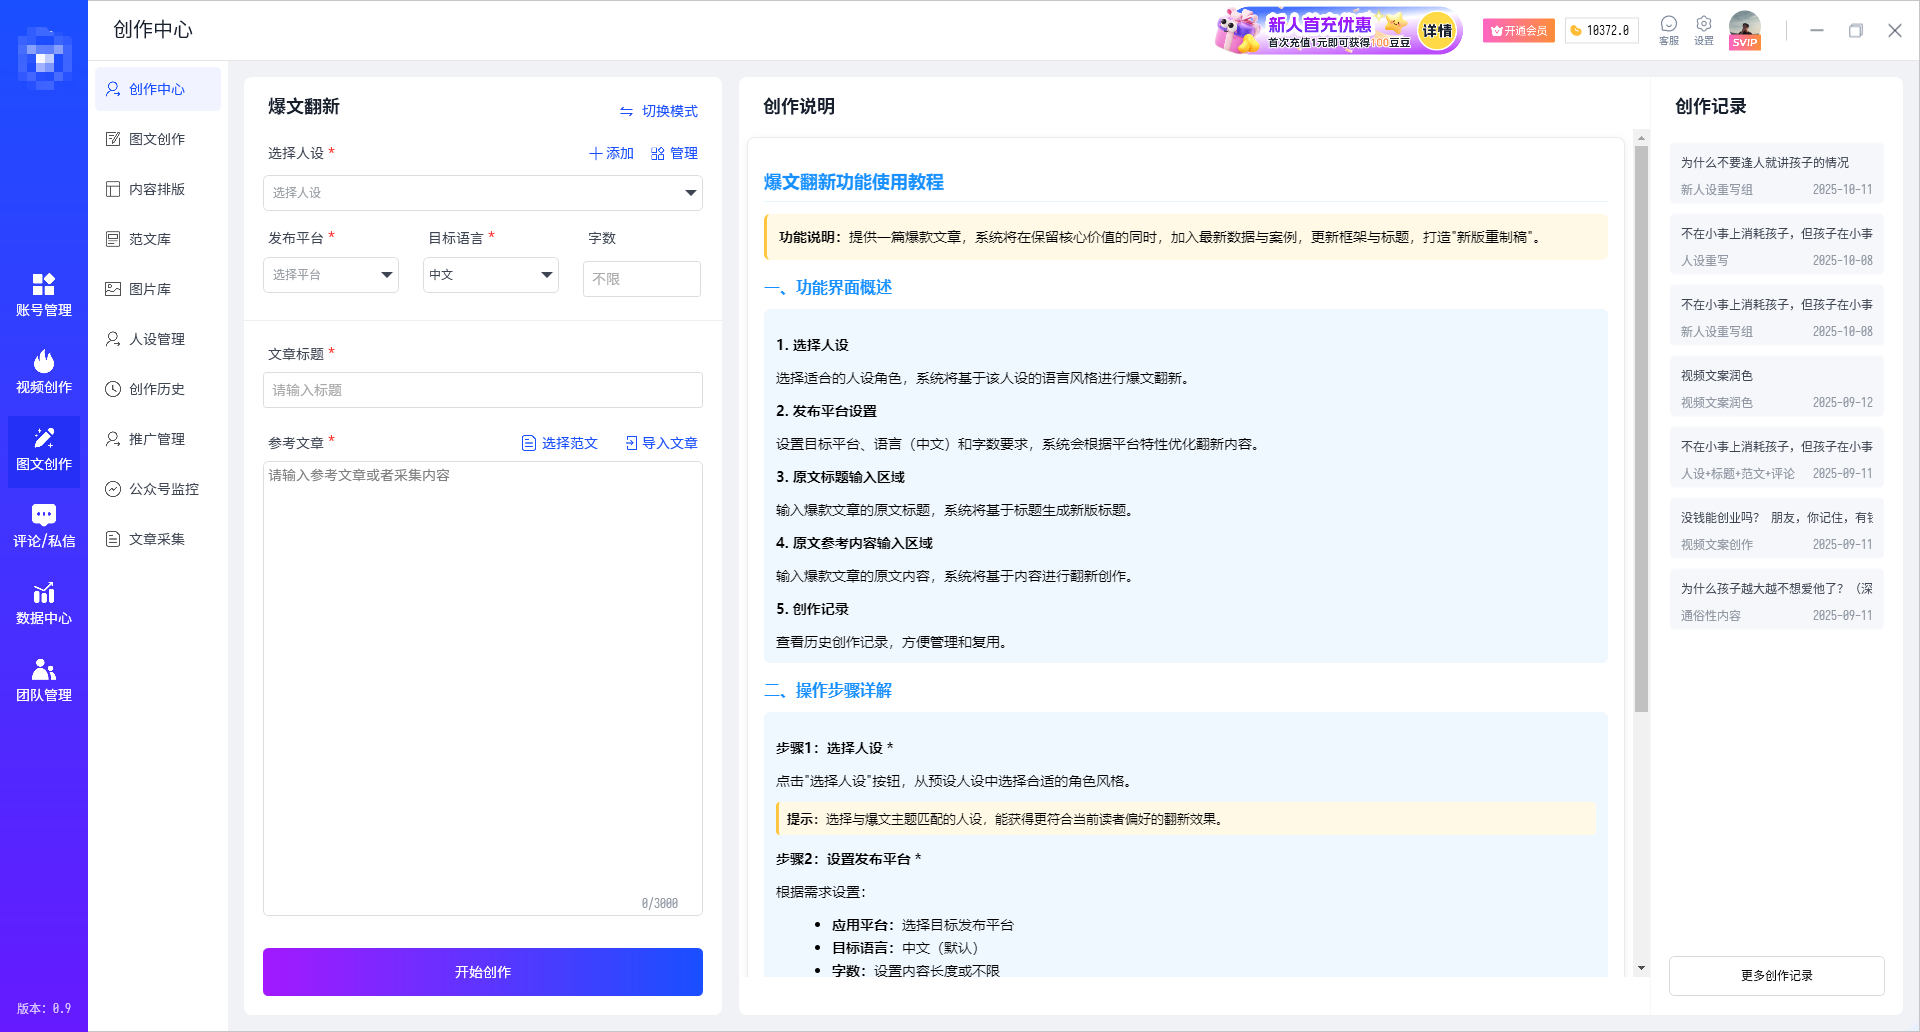Click 更多创作记录 at bottom right
The image size is (1920, 1032).
pos(1776,976)
